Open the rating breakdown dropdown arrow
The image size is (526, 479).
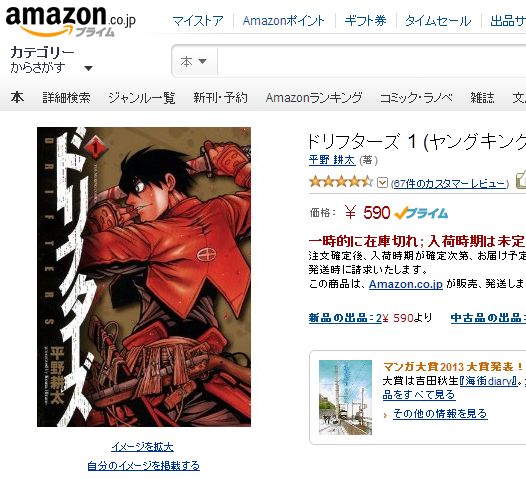(382, 182)
